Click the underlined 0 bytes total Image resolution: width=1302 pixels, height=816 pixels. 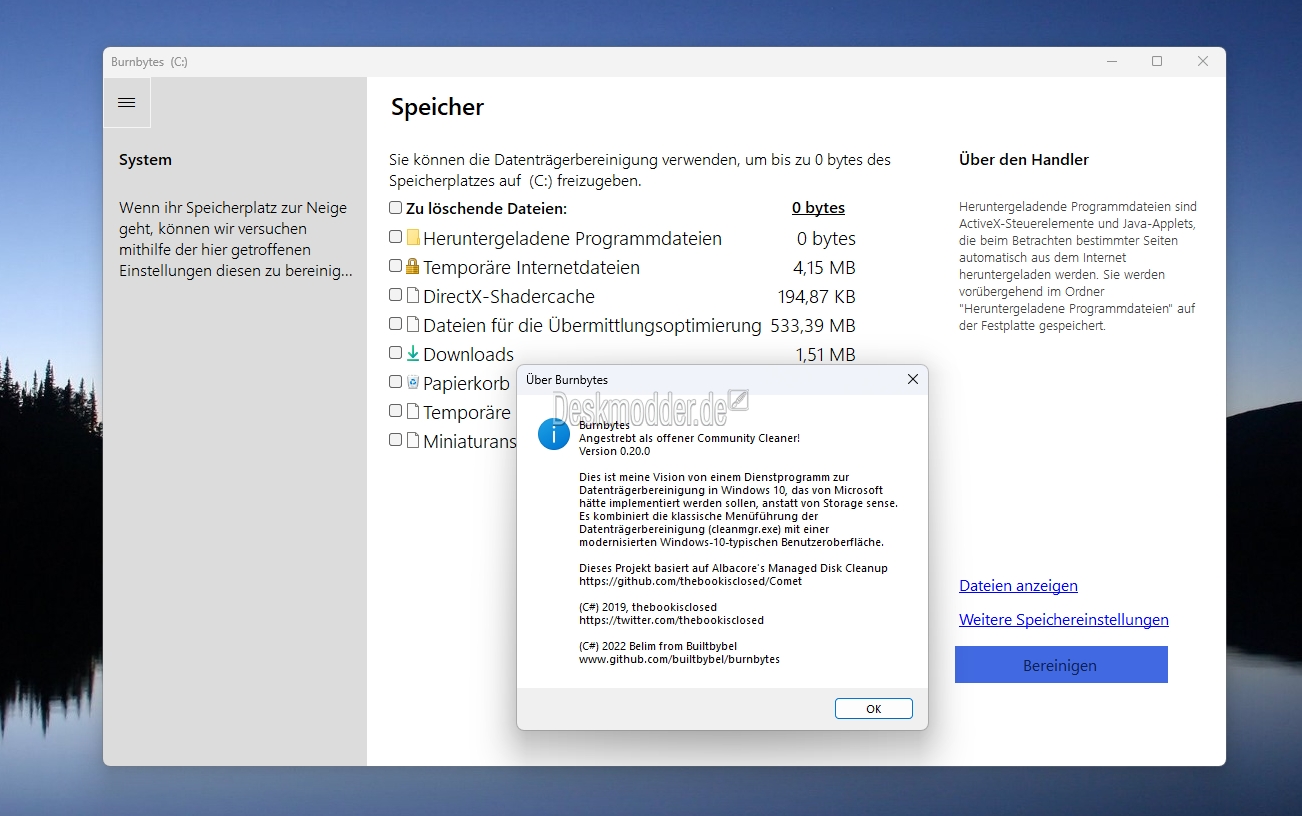coord(818,208)
